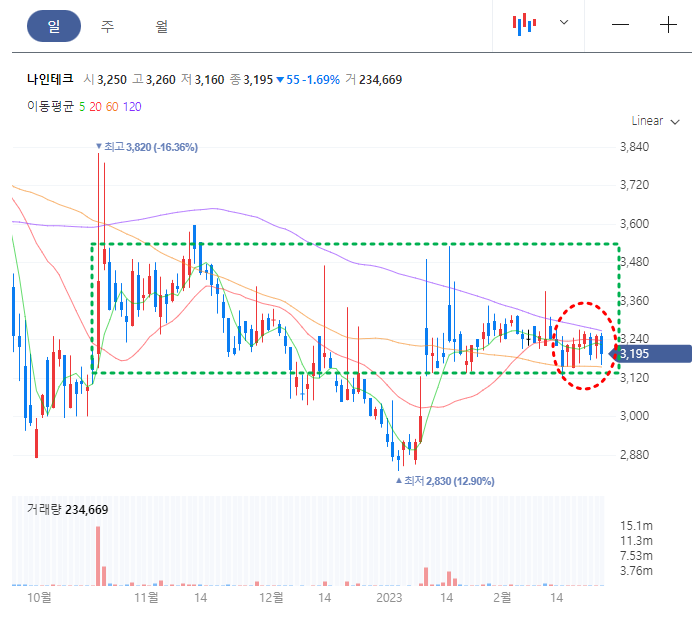The image size is (698, 623).
Task: Click the 3,600 price axis label
Action: click(634, 223)
